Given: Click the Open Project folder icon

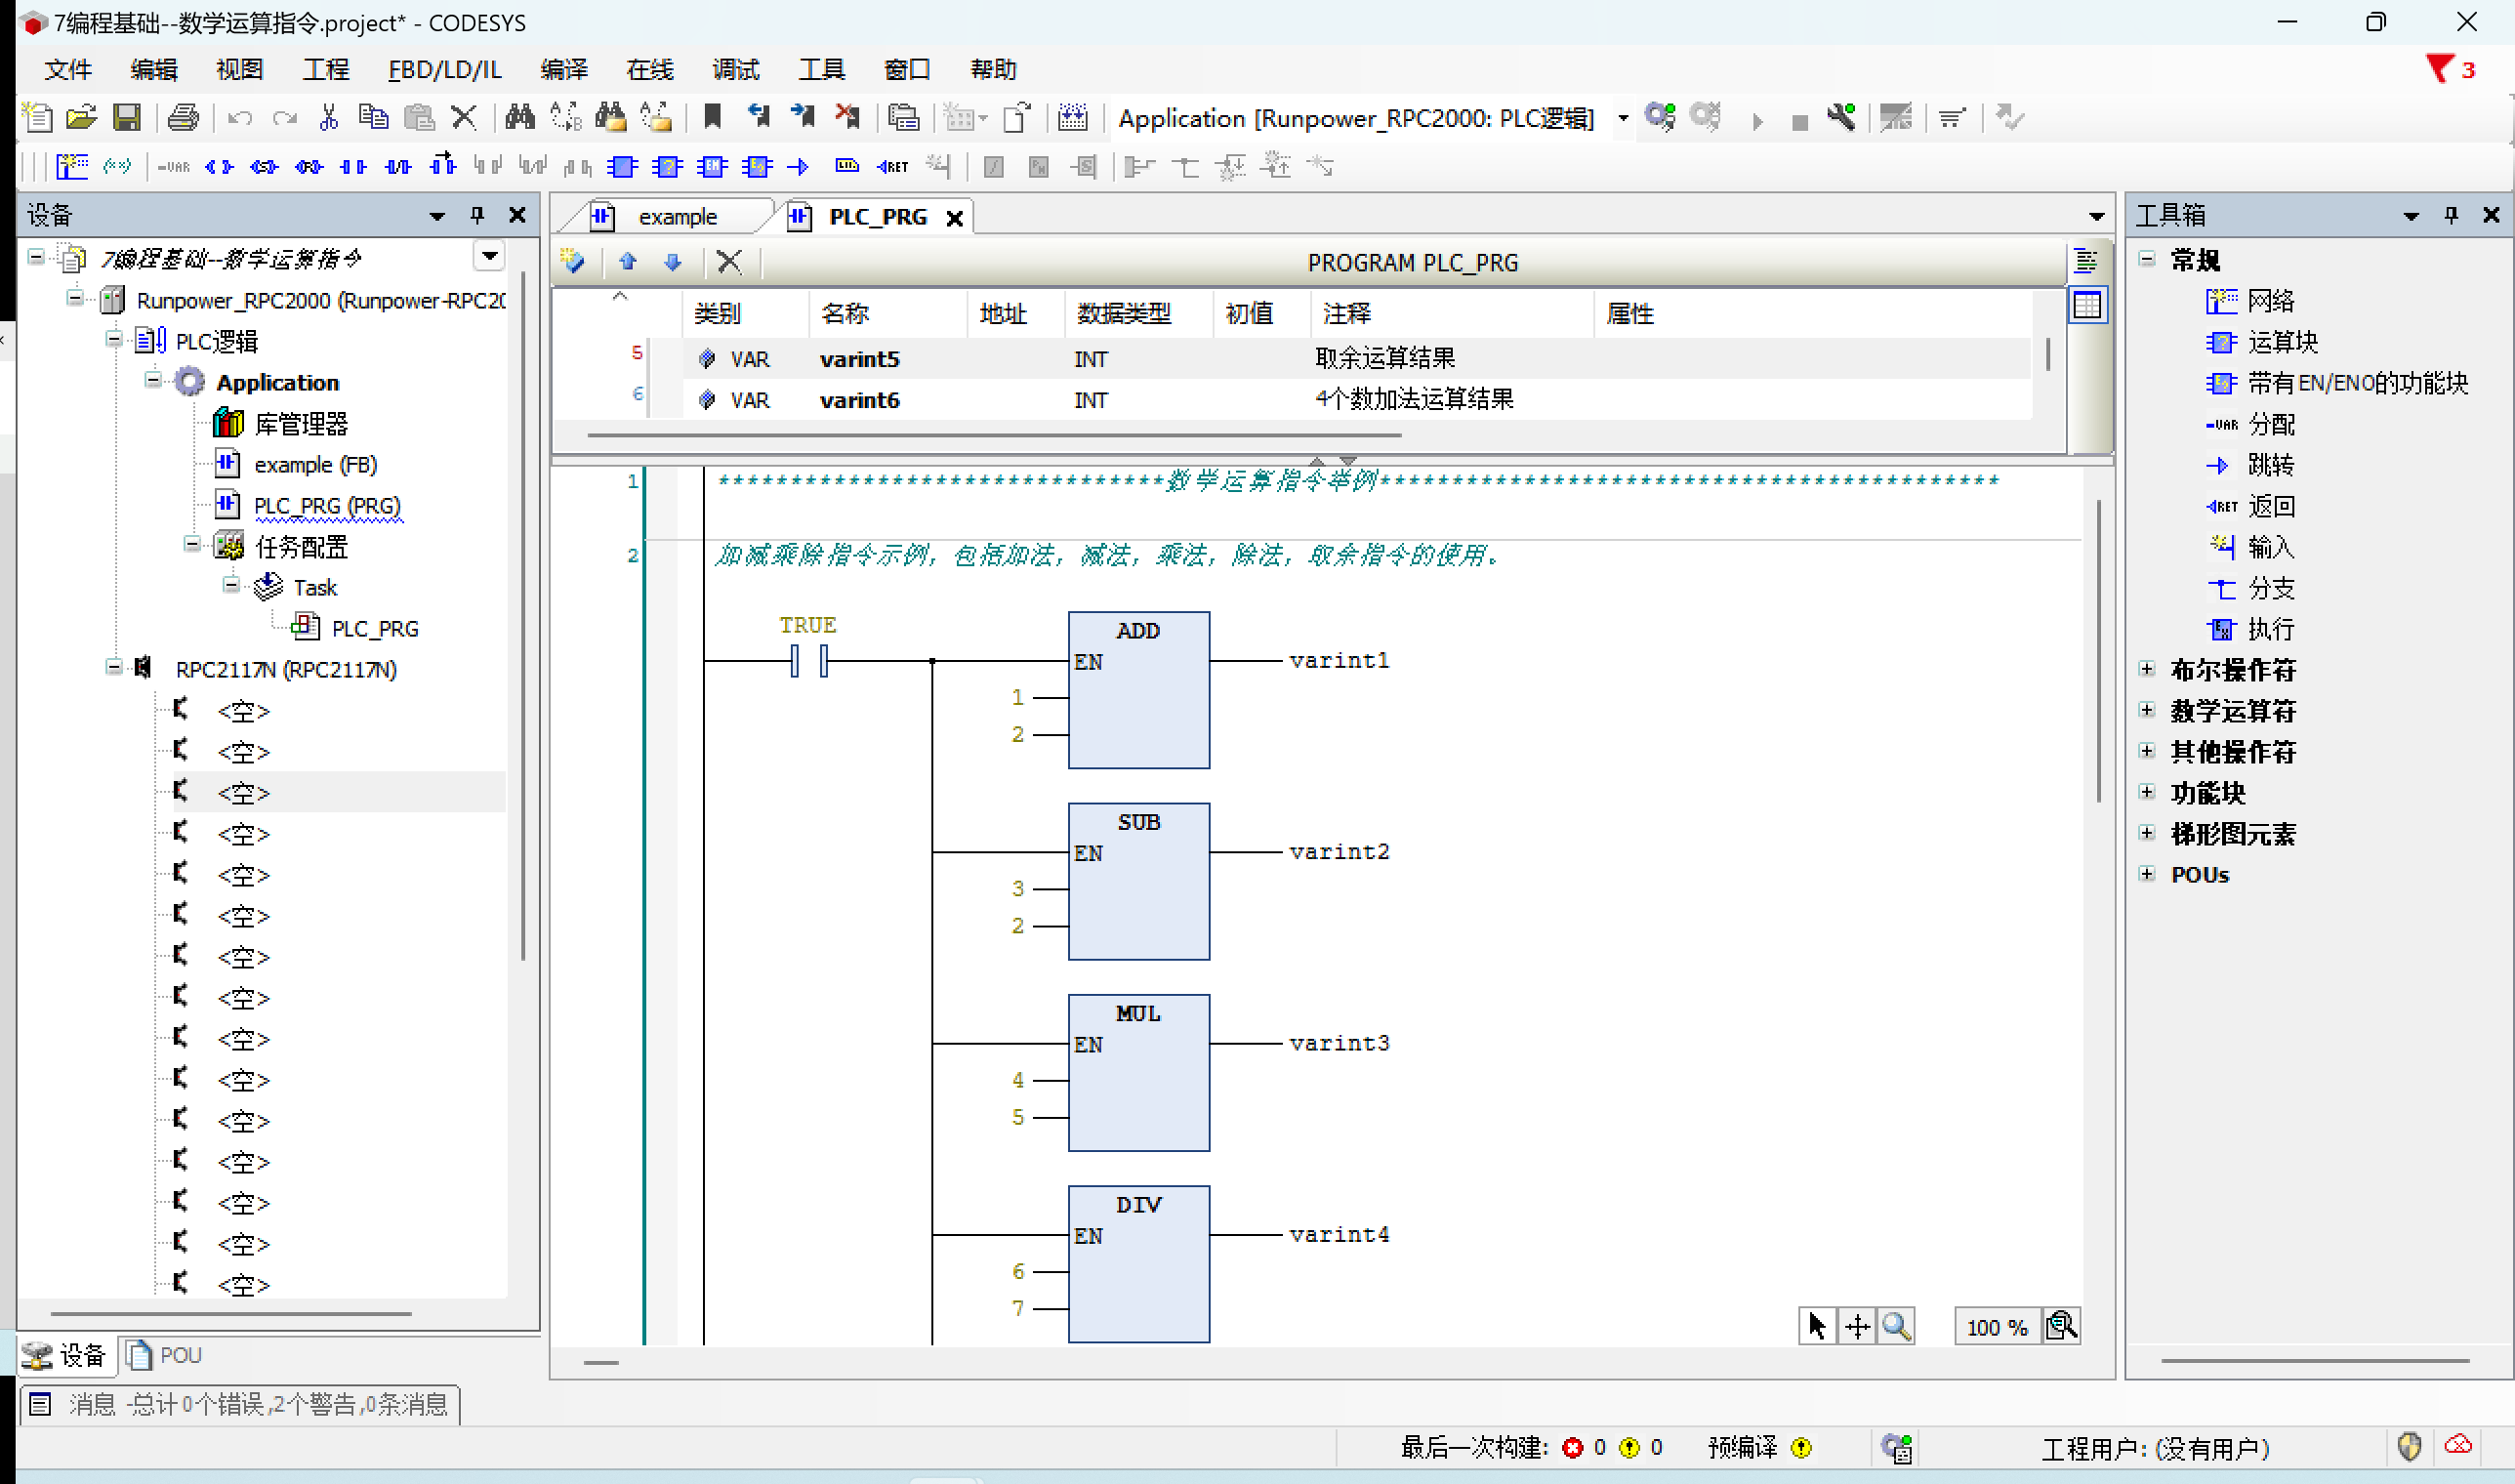Looking at the screenshot, I should pyautogui.click(x=82, y=118).
